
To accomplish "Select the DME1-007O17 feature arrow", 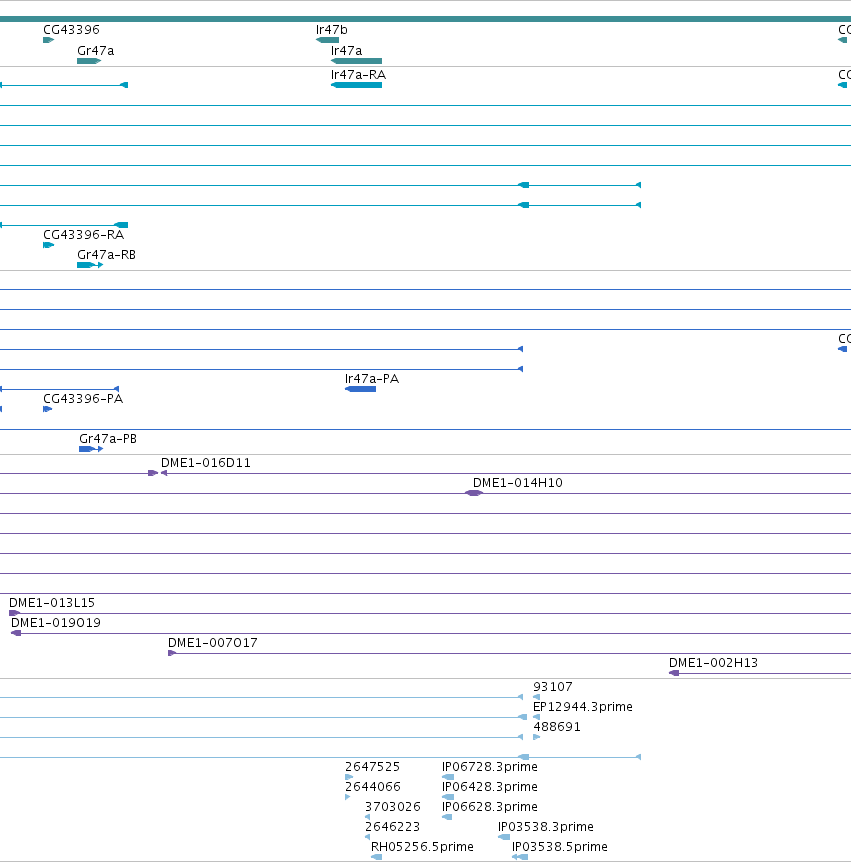I will [x=172, y=653].
